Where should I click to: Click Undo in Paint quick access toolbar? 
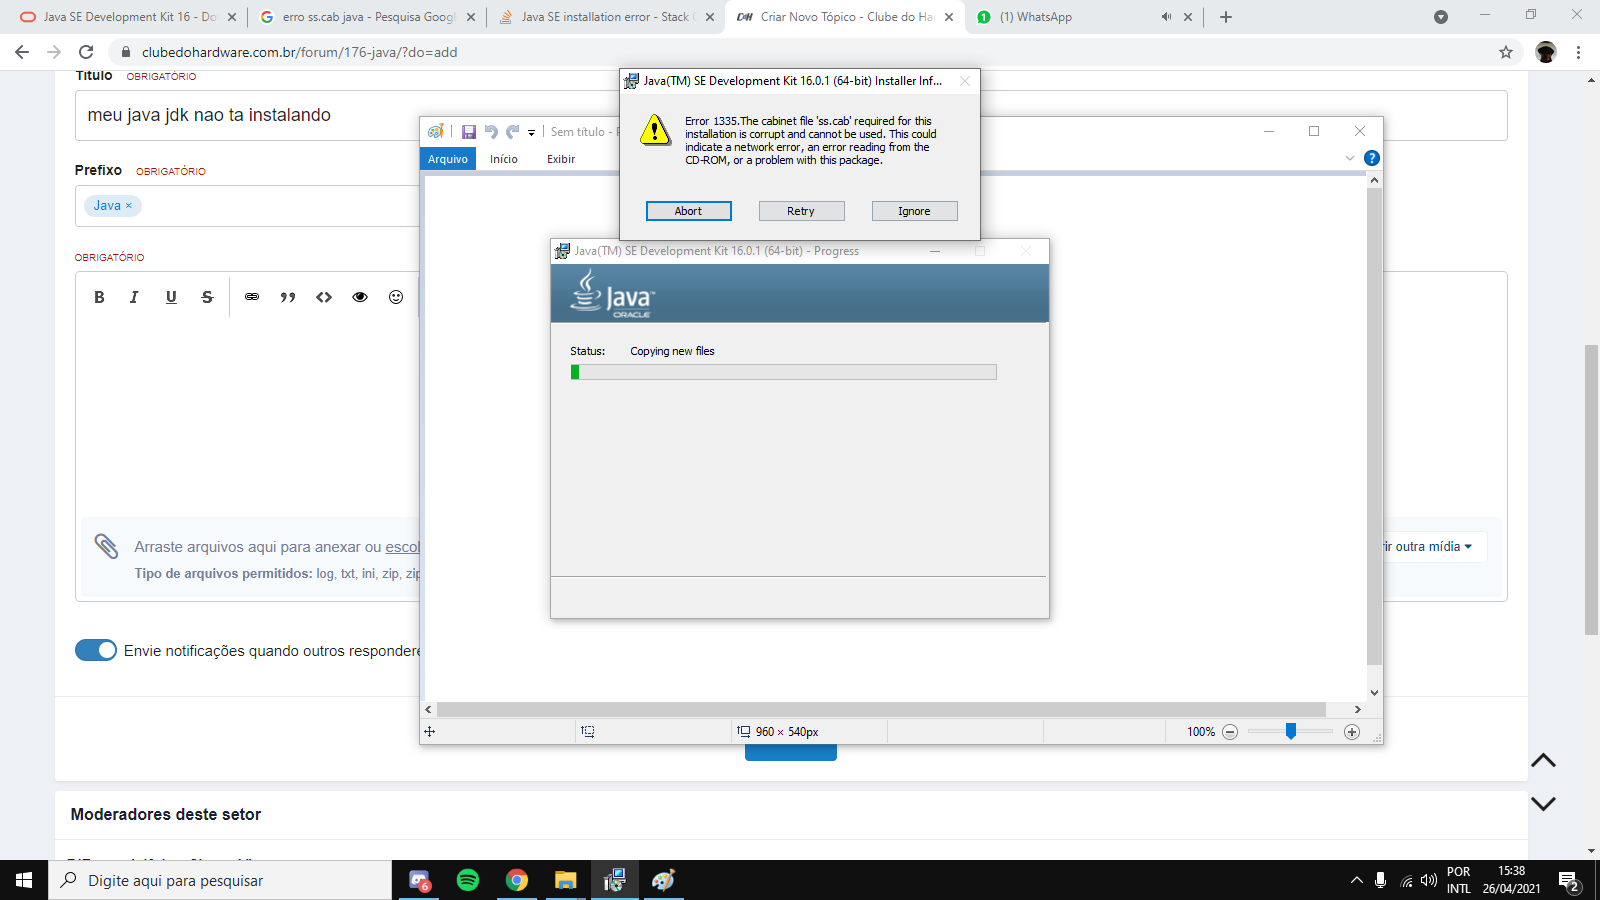[x=491, y=132]
